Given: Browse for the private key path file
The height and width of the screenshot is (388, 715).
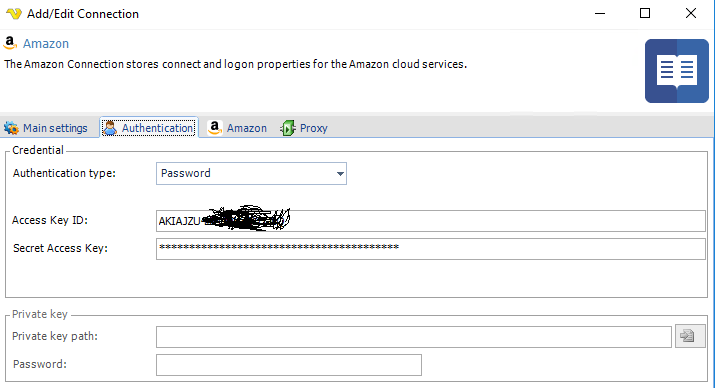Looking at the screenshot, I should tap(689, 336).
